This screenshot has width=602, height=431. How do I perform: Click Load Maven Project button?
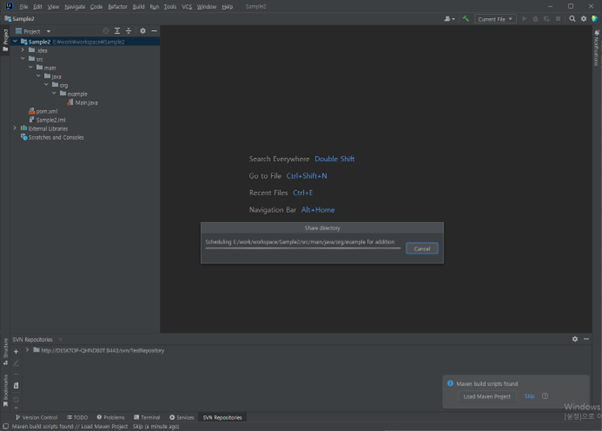pos(487,396)
